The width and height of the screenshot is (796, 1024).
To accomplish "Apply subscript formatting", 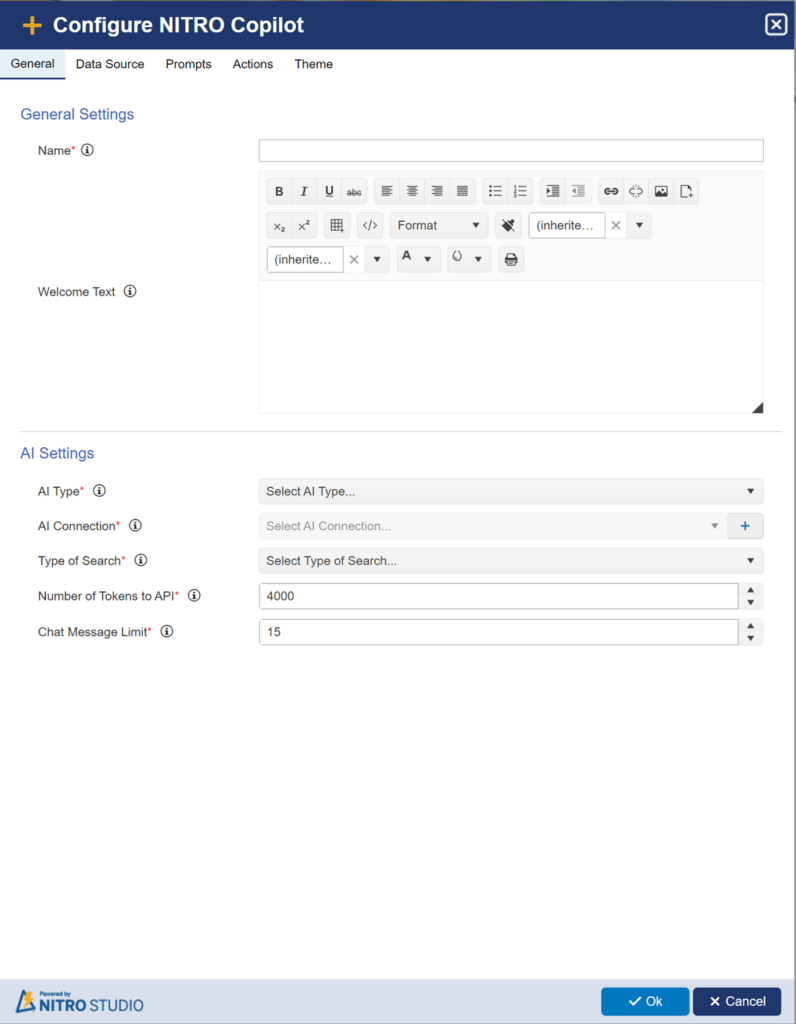I will [x=279, y=225].
